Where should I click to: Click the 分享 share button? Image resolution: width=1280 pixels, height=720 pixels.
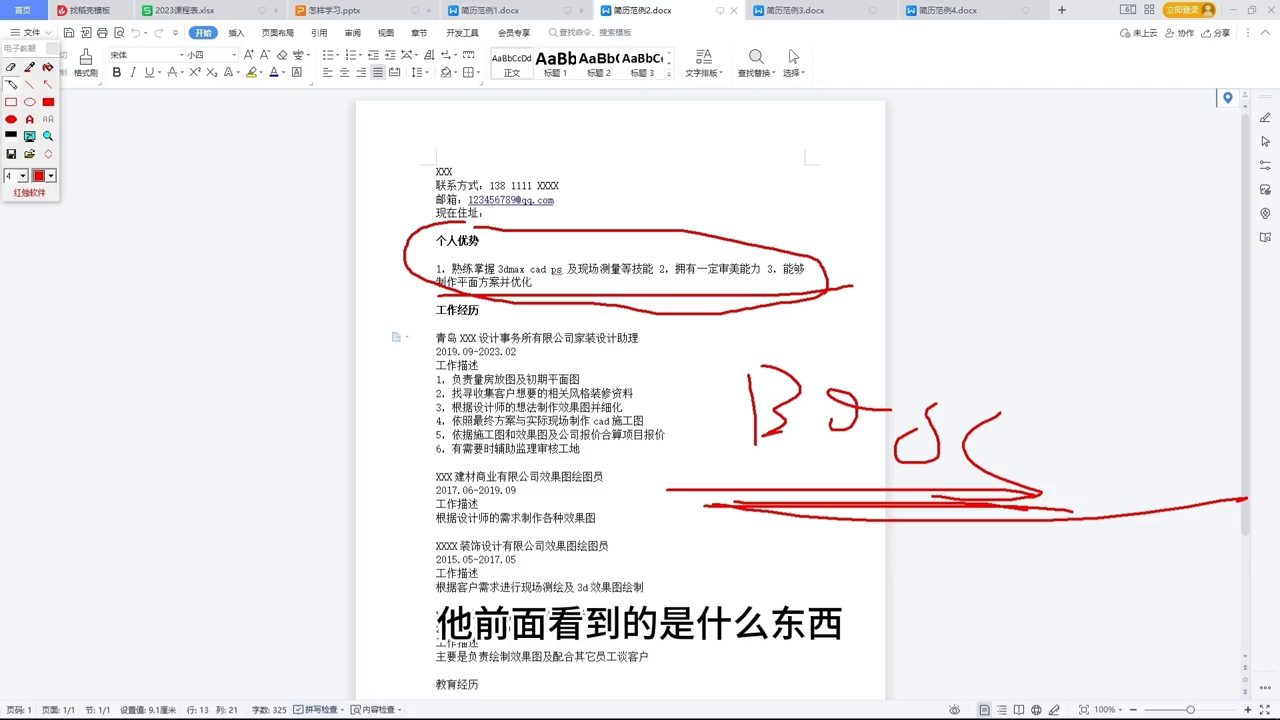click(x=1216, y=33)
